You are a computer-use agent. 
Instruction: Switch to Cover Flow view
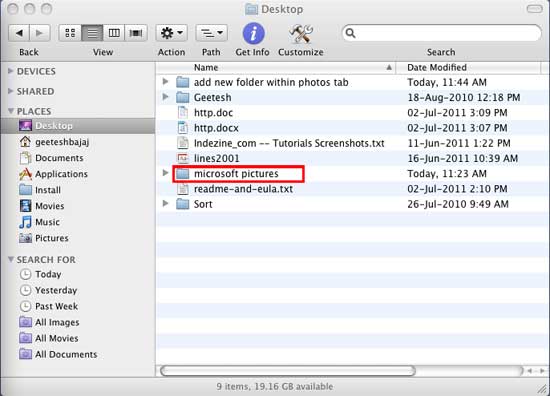coord(136,33)
